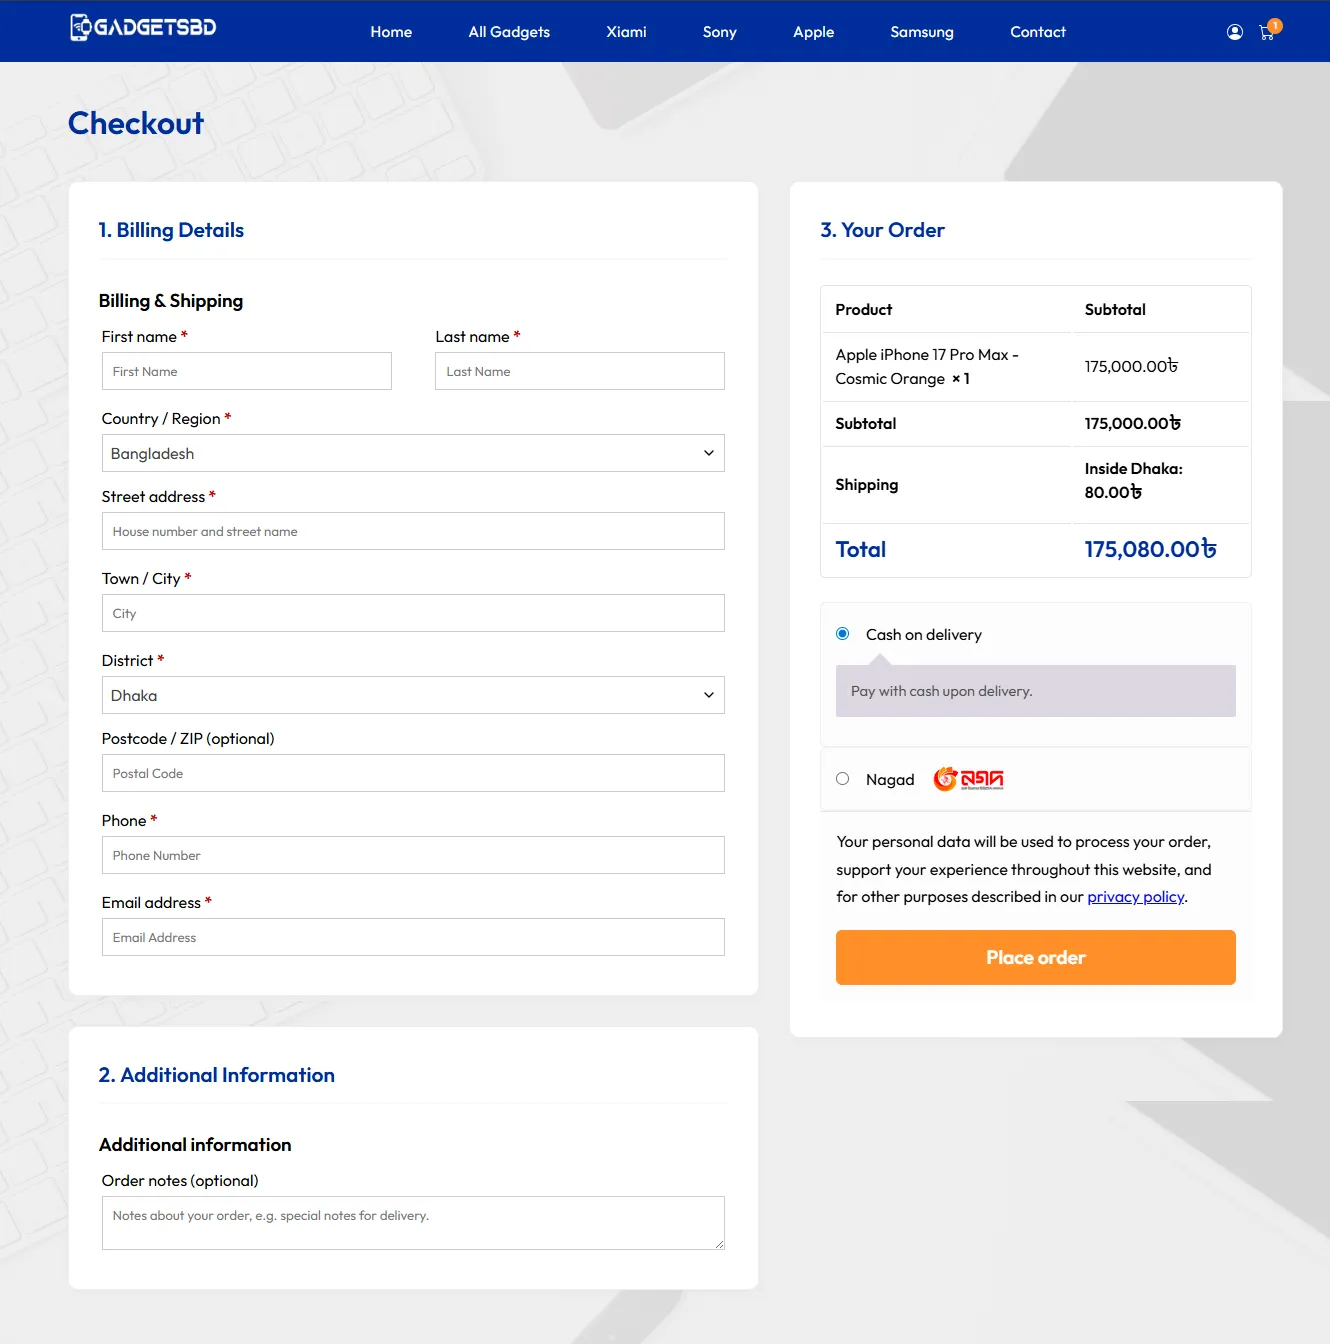Click the Street address input

[x=413, y=531]
